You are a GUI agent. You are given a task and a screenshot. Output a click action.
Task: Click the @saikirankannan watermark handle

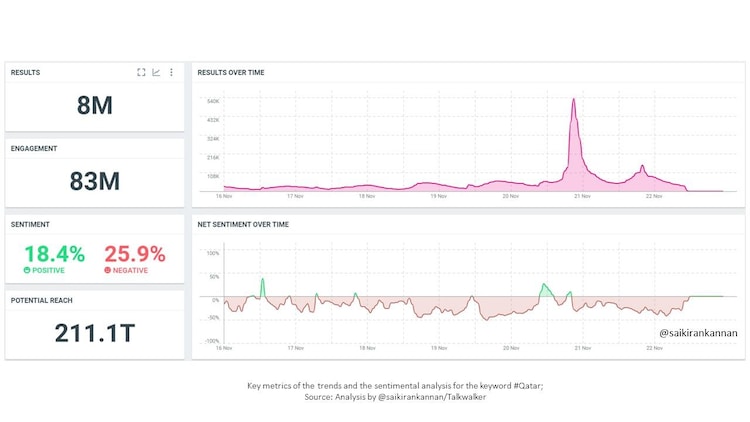[697, 333]
